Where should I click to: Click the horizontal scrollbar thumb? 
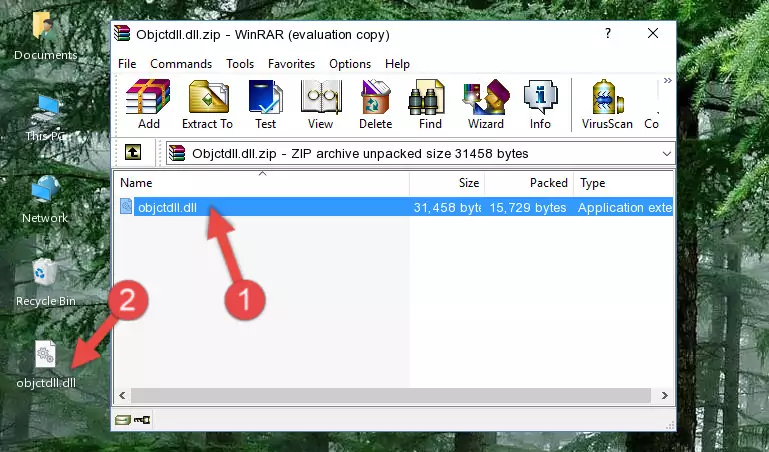pos(391,395)
